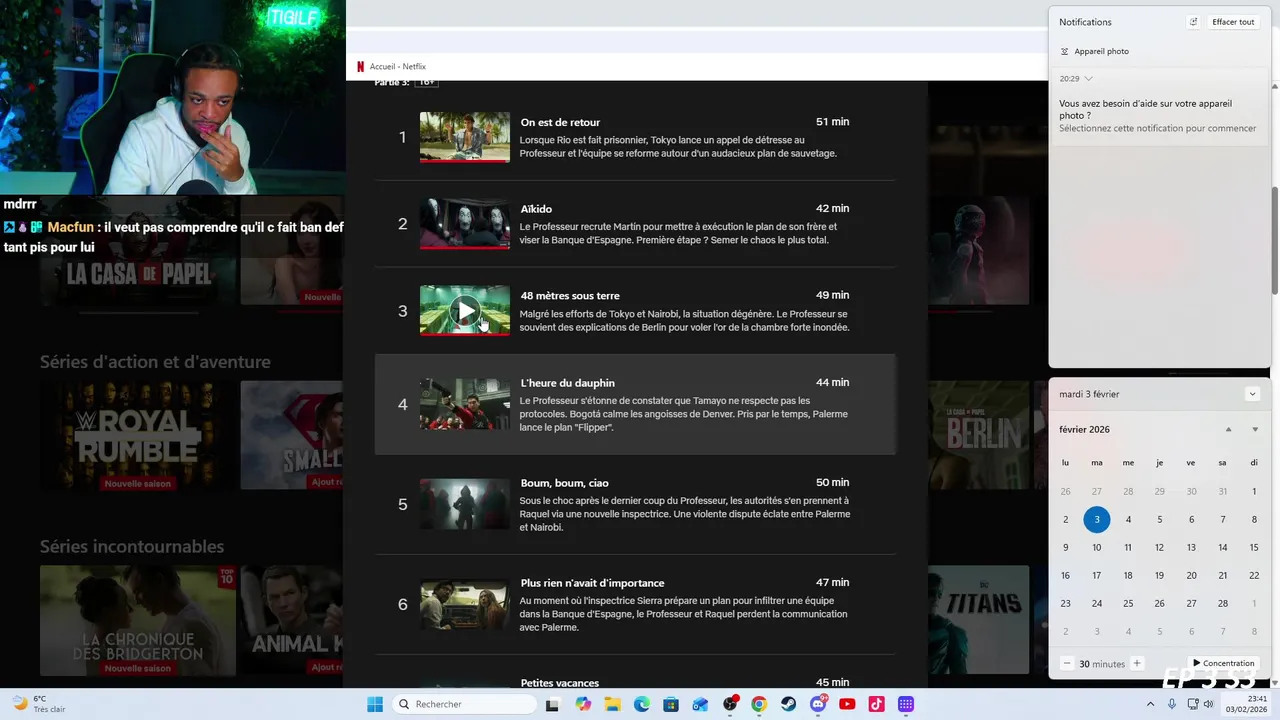
Task: Click the Netflix logo in the tab title
Action: click(x=360, y=67)
